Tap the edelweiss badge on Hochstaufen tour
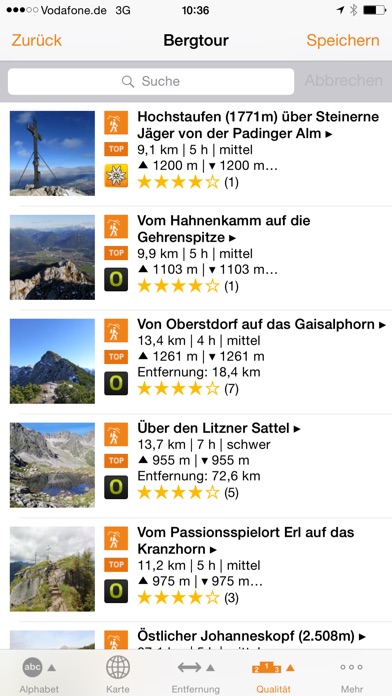This screenshot has width=392, height=696. pos(116,176)
